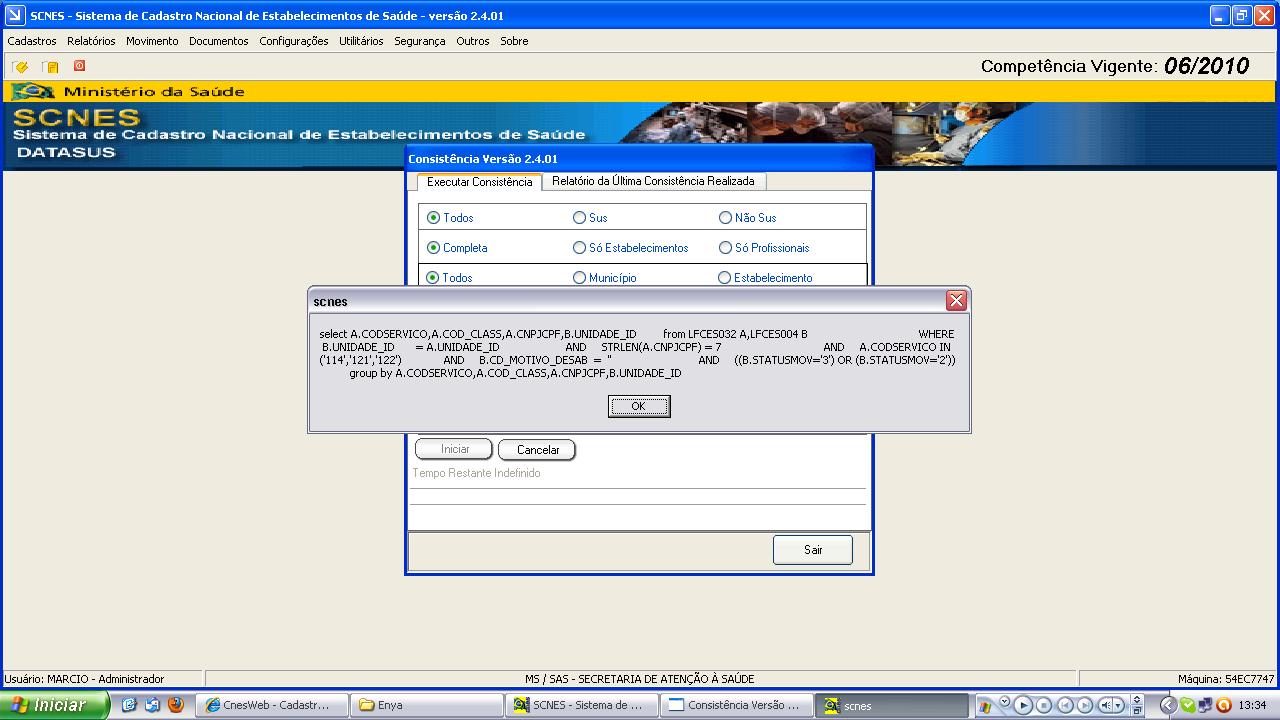Click the Máquina 54EC7747 status entry
This screenshot has width=1280, height=720.
(x=1226, y=679)
